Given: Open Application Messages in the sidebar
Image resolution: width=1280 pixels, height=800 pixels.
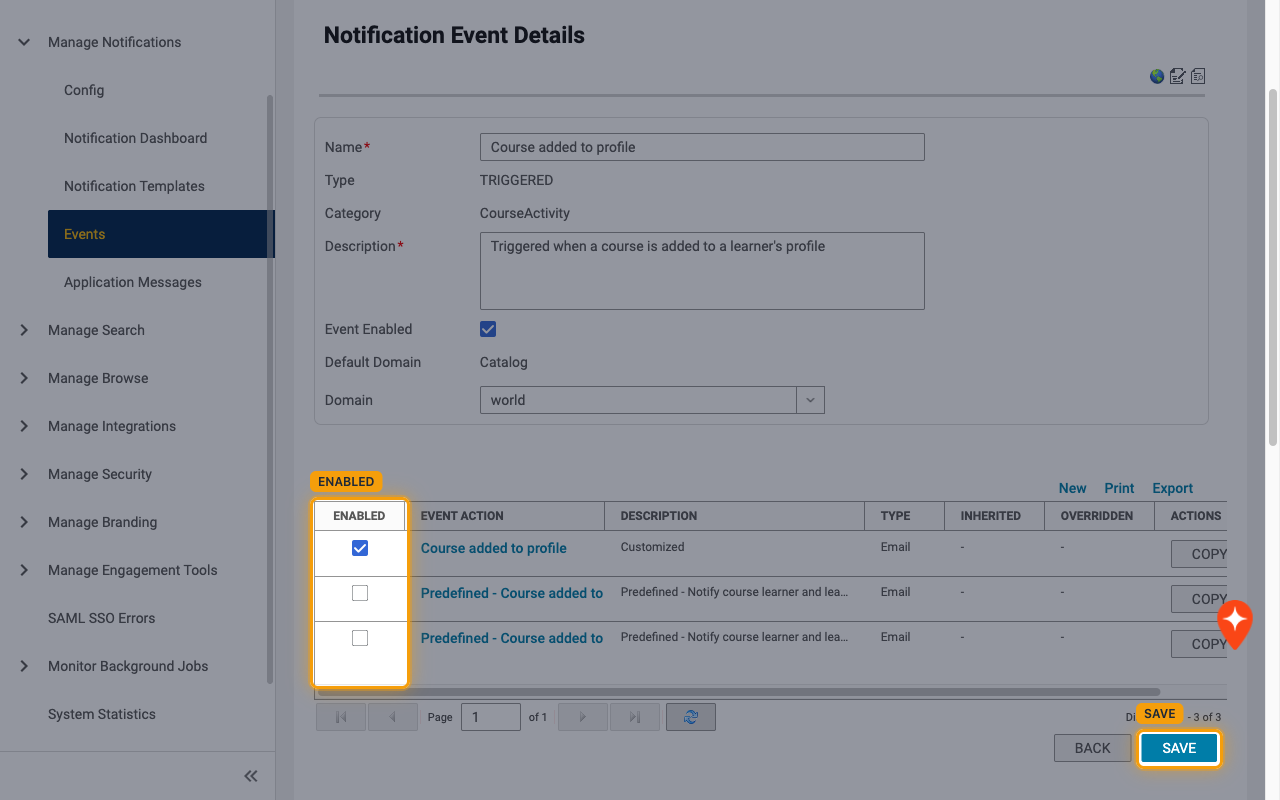Looking at the screenshot, I should [x=133, y=282].
